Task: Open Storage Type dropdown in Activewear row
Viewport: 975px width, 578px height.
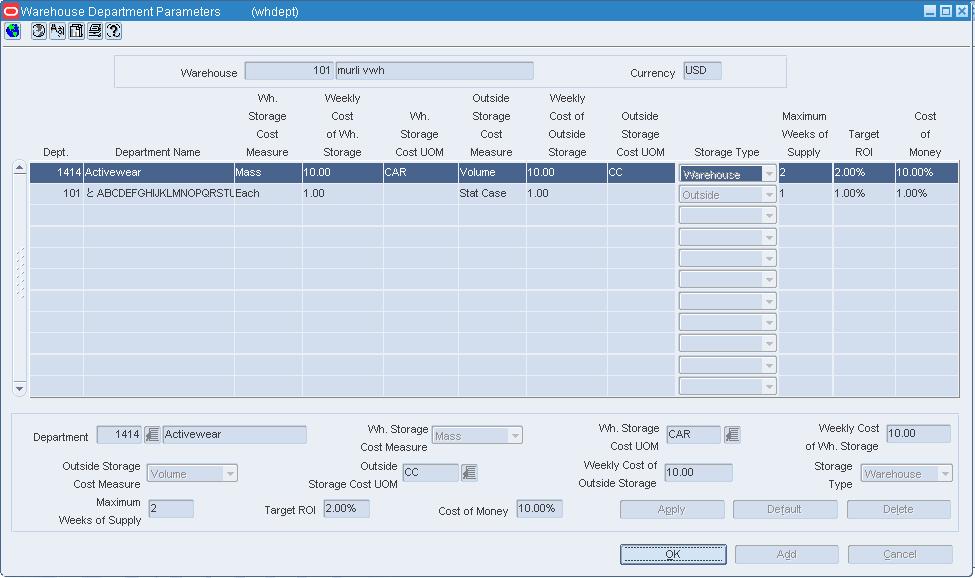Action: click(x=769, y=174)
